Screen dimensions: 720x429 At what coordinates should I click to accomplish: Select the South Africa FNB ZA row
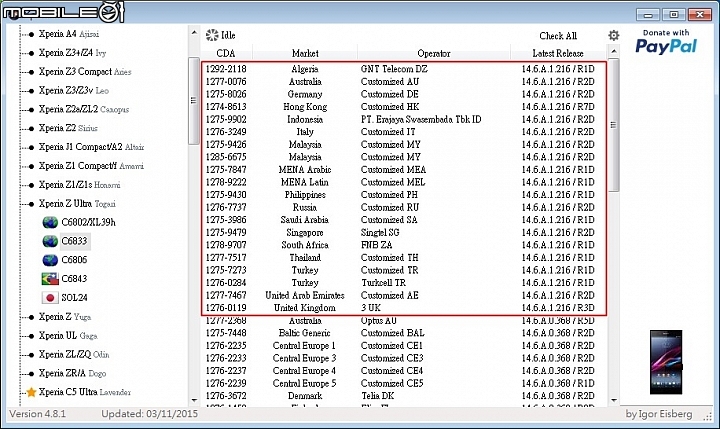click(404, 245)
